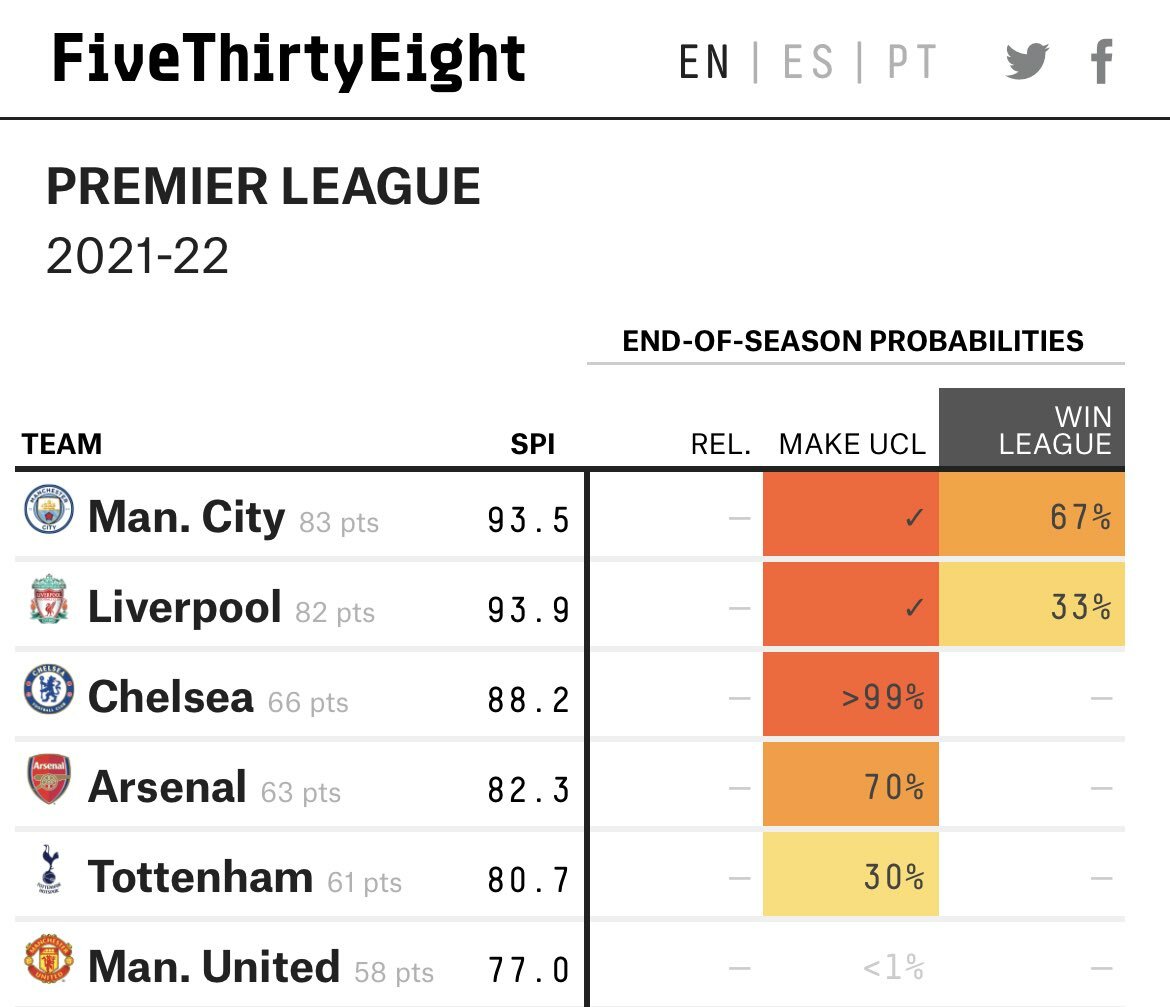Open the FiveThirtyEight home logo
Viewport: 1170px width, 1007px height.
(x=289, y=59)
